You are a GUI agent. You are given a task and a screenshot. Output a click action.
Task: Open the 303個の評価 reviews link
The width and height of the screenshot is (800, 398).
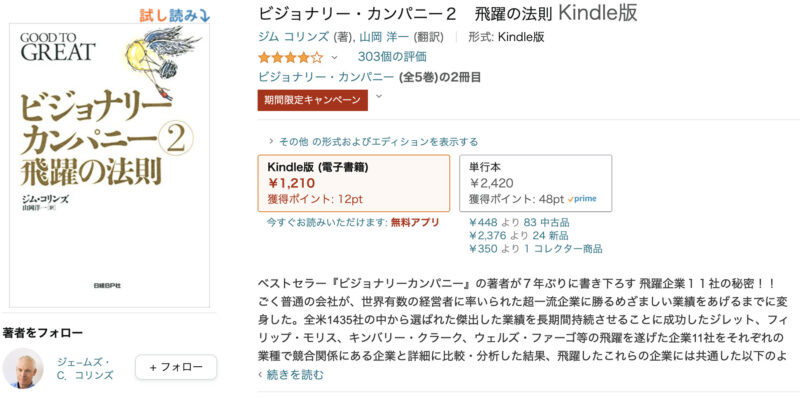click(x=392, y=57)
